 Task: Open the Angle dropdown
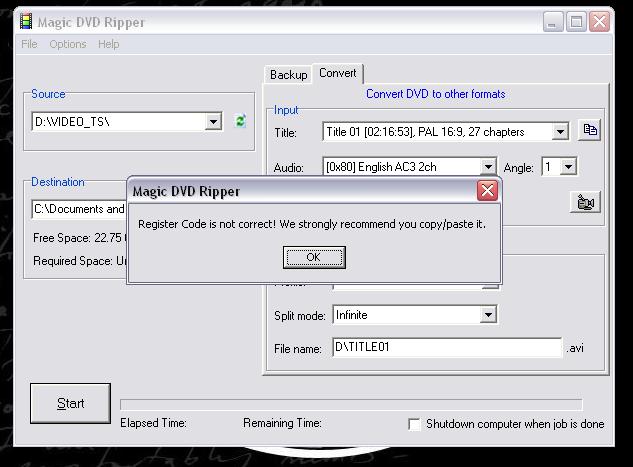568,166
